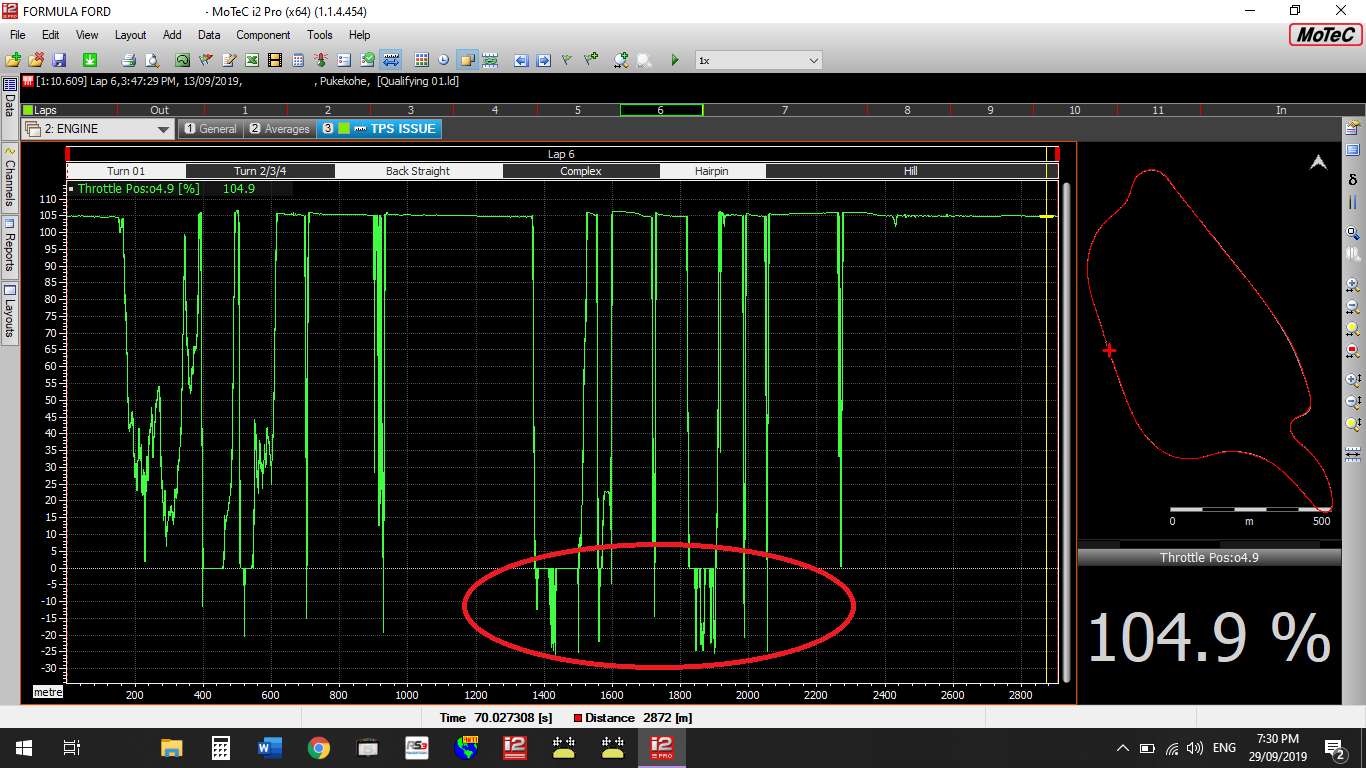Open the Channels side panel tab
Viewport: 1366px width, 768px height.
point(9,176)
